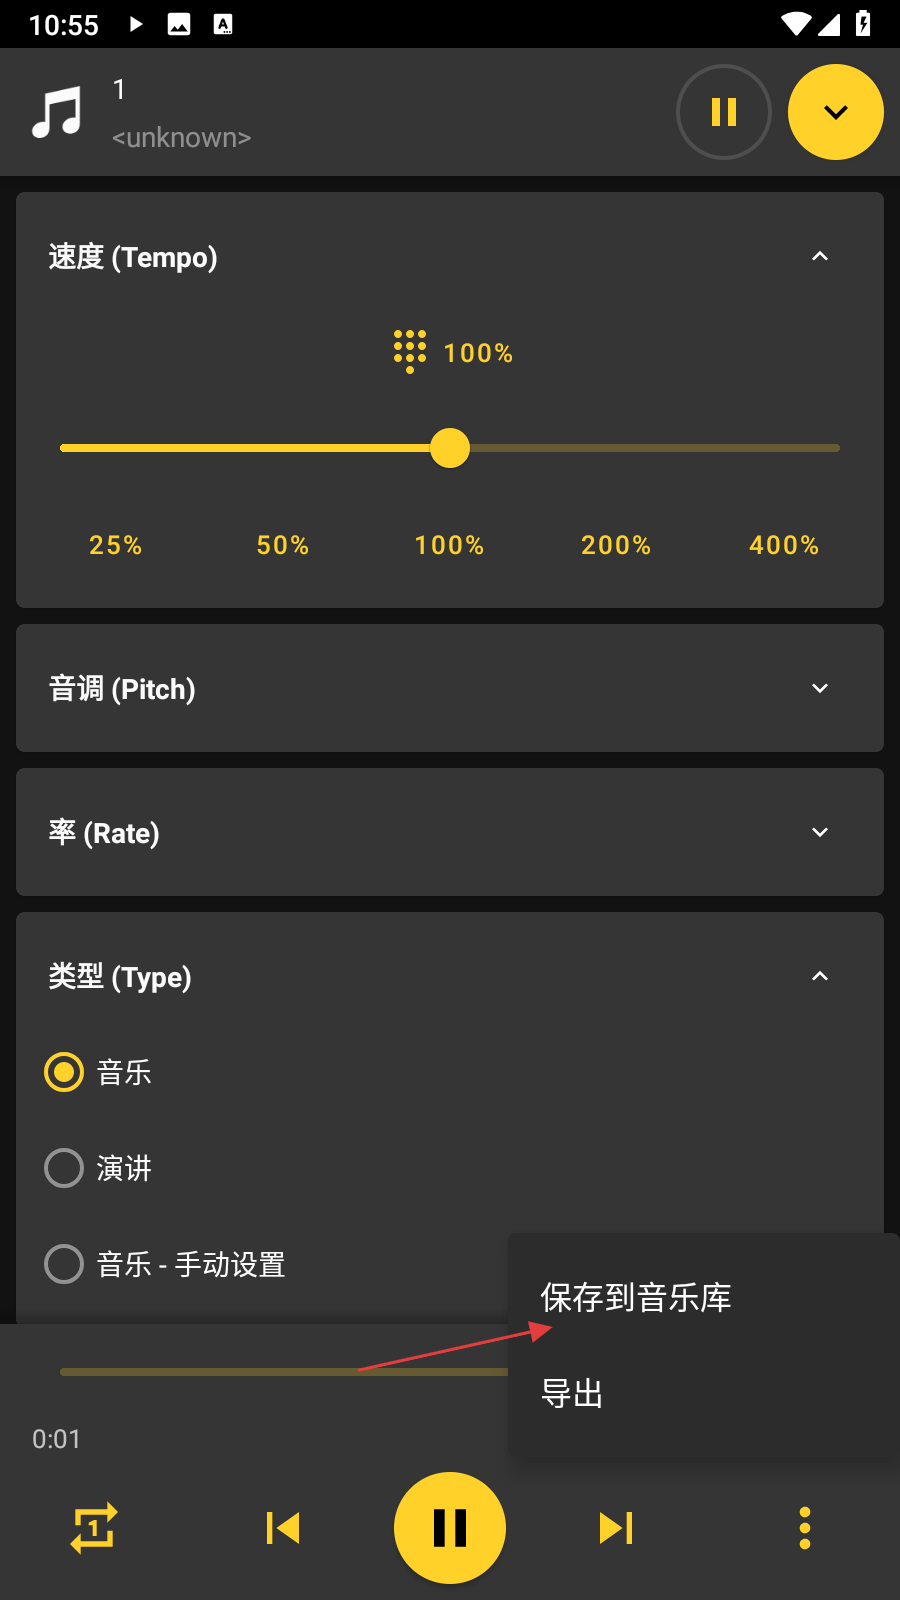
Task: Expand the 音调 (Pitch) section
Action: pyautogui.click(x=820, y=688)
